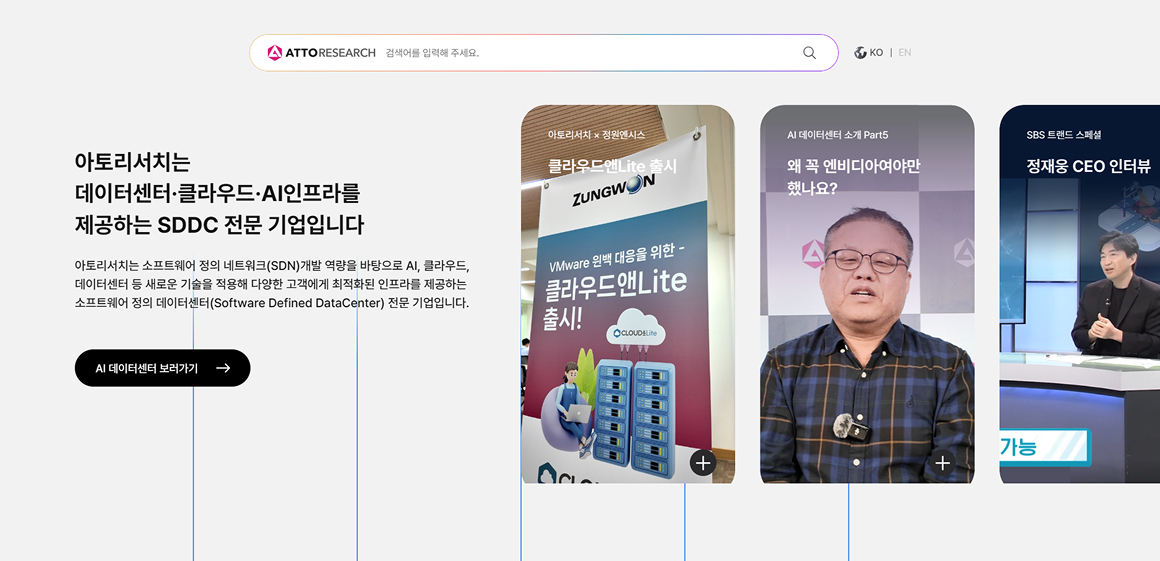Click the globe language icon
The image size is (1160, 561).
coord(860,53)
